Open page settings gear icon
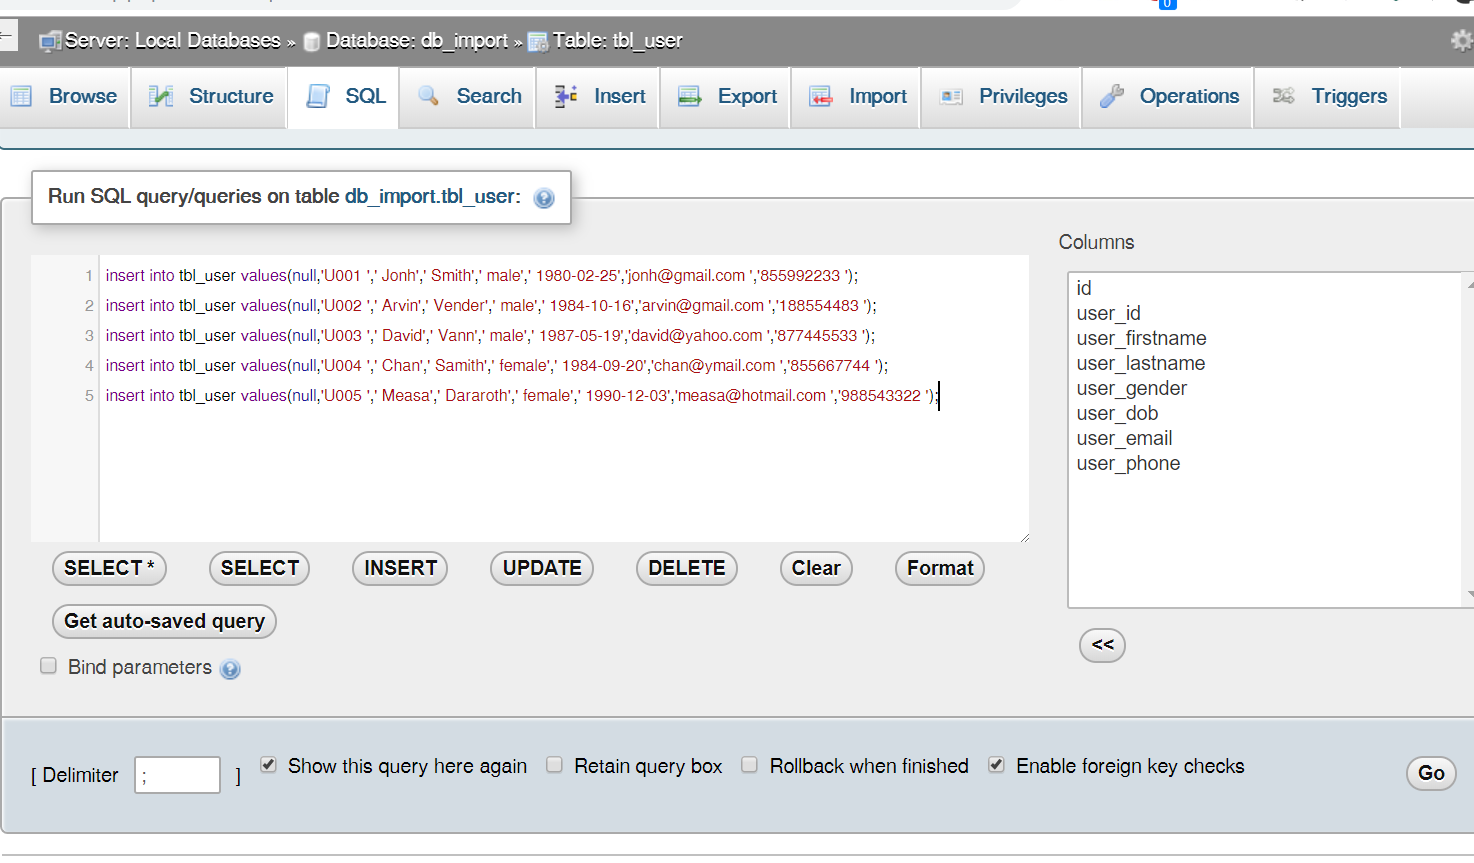This screenshot has width=1474, height=863. point(1461,40)
